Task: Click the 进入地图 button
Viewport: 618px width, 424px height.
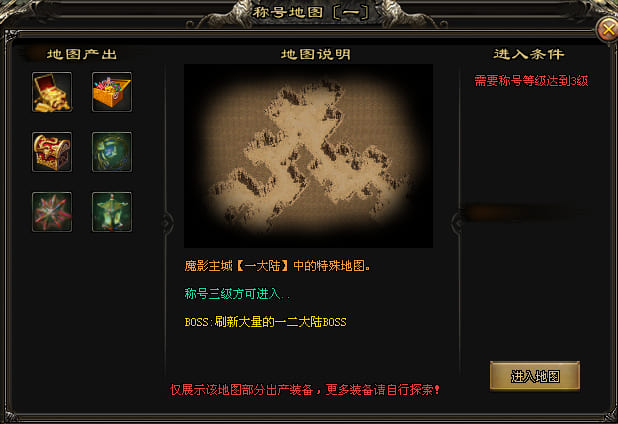Action: (x=535, y=376)
